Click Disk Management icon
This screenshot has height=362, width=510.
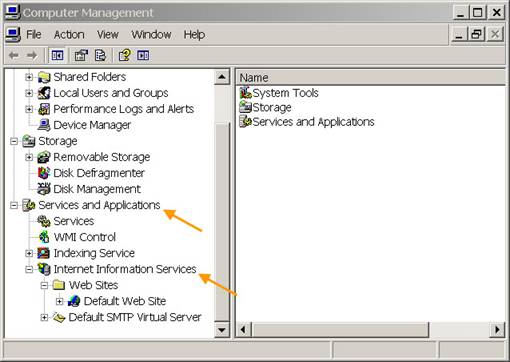tap(44, 189)
